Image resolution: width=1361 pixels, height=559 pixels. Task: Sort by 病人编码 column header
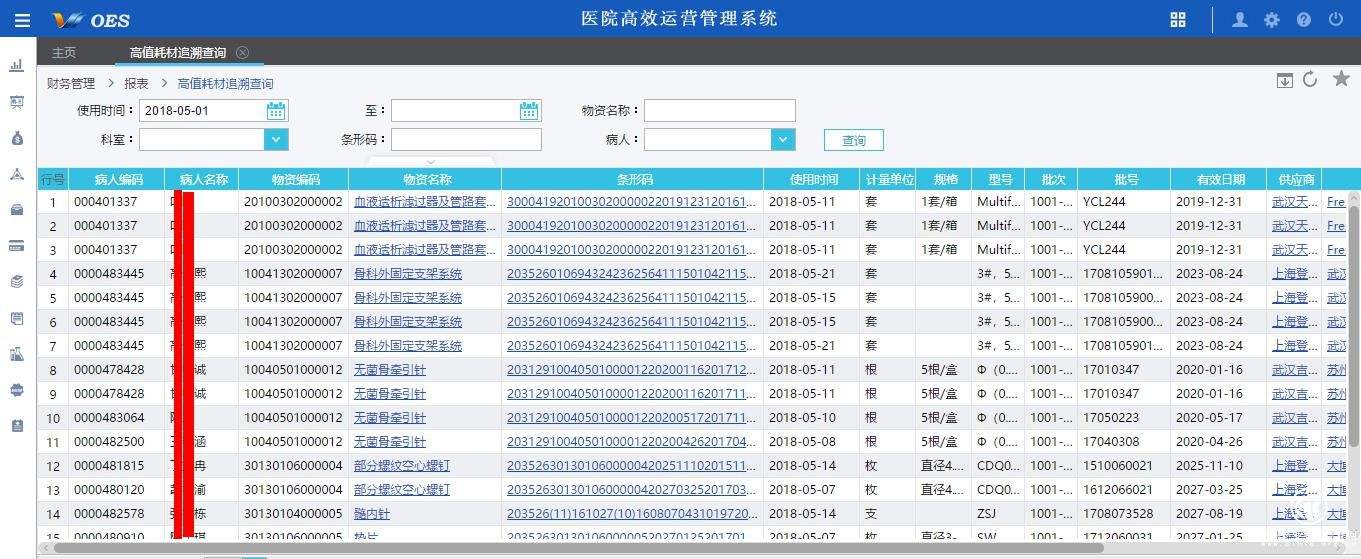tap(119, 180)
